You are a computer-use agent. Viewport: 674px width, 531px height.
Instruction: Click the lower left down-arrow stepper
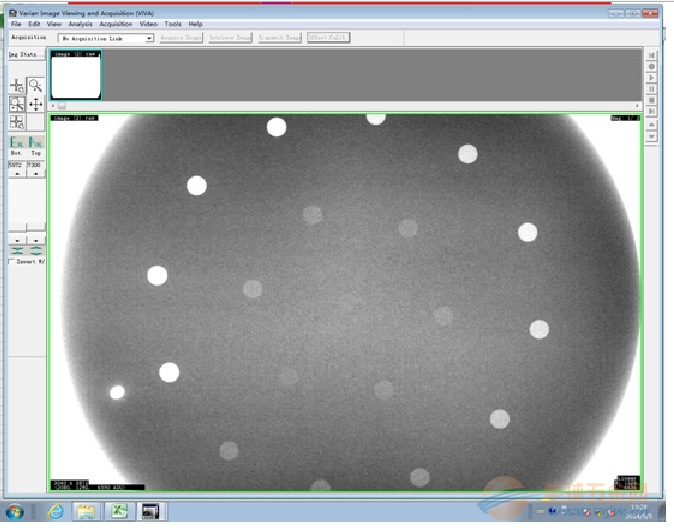[x=17, y=240]
